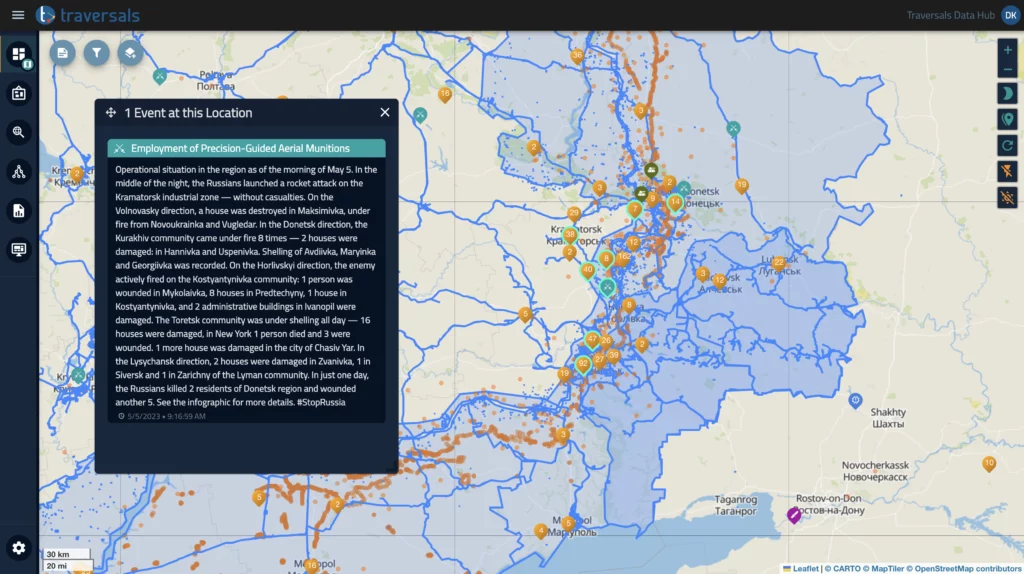Select the blue pin marker above Shakhty
This screenshot has width=1024, height=574.
[x=856, y=400]
